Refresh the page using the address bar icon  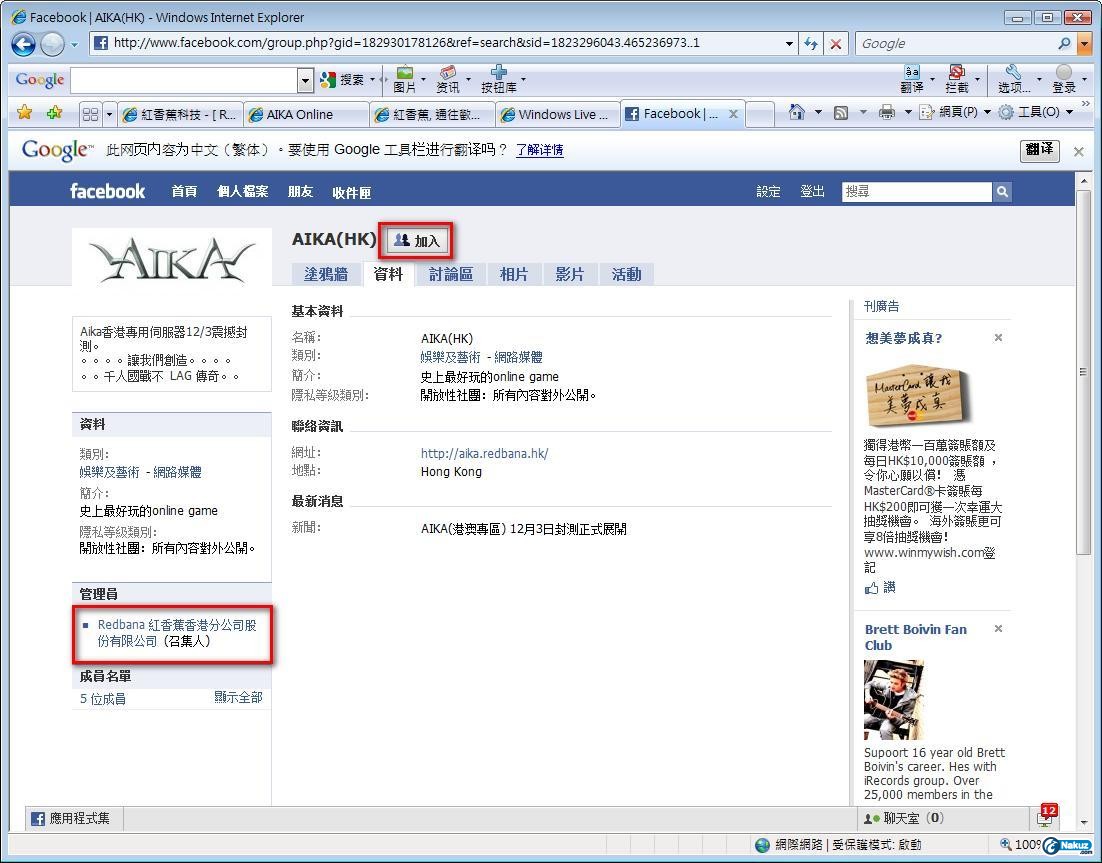click(x=811, y=43)
